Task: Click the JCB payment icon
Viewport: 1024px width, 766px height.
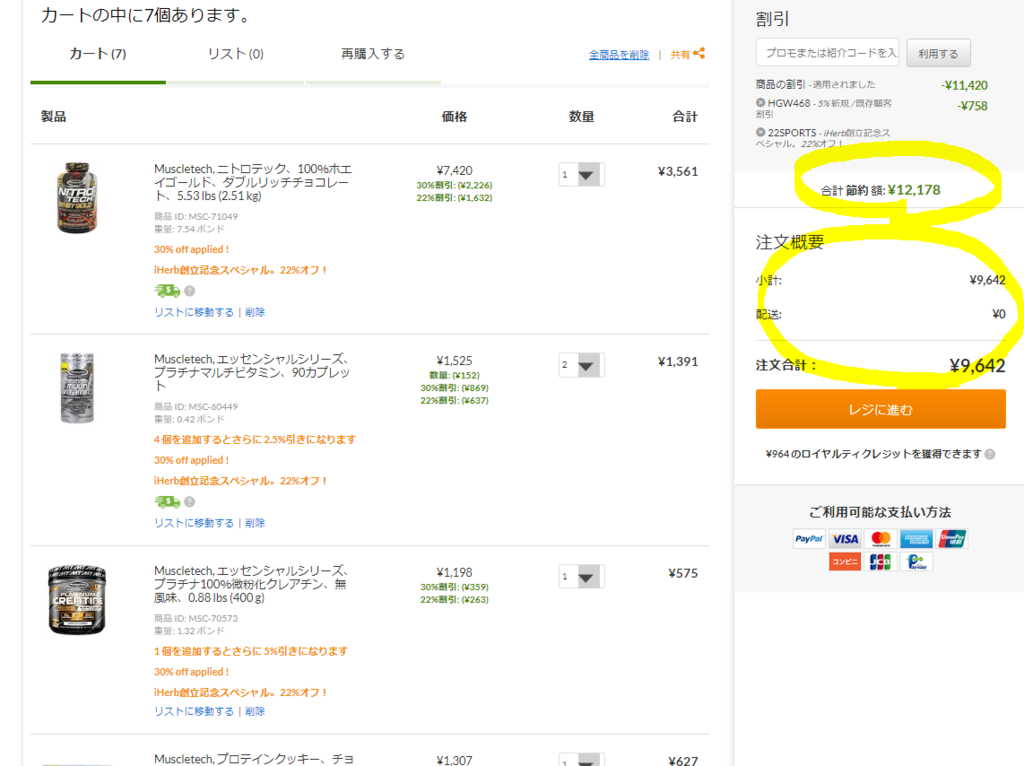Action: point(880,562)
